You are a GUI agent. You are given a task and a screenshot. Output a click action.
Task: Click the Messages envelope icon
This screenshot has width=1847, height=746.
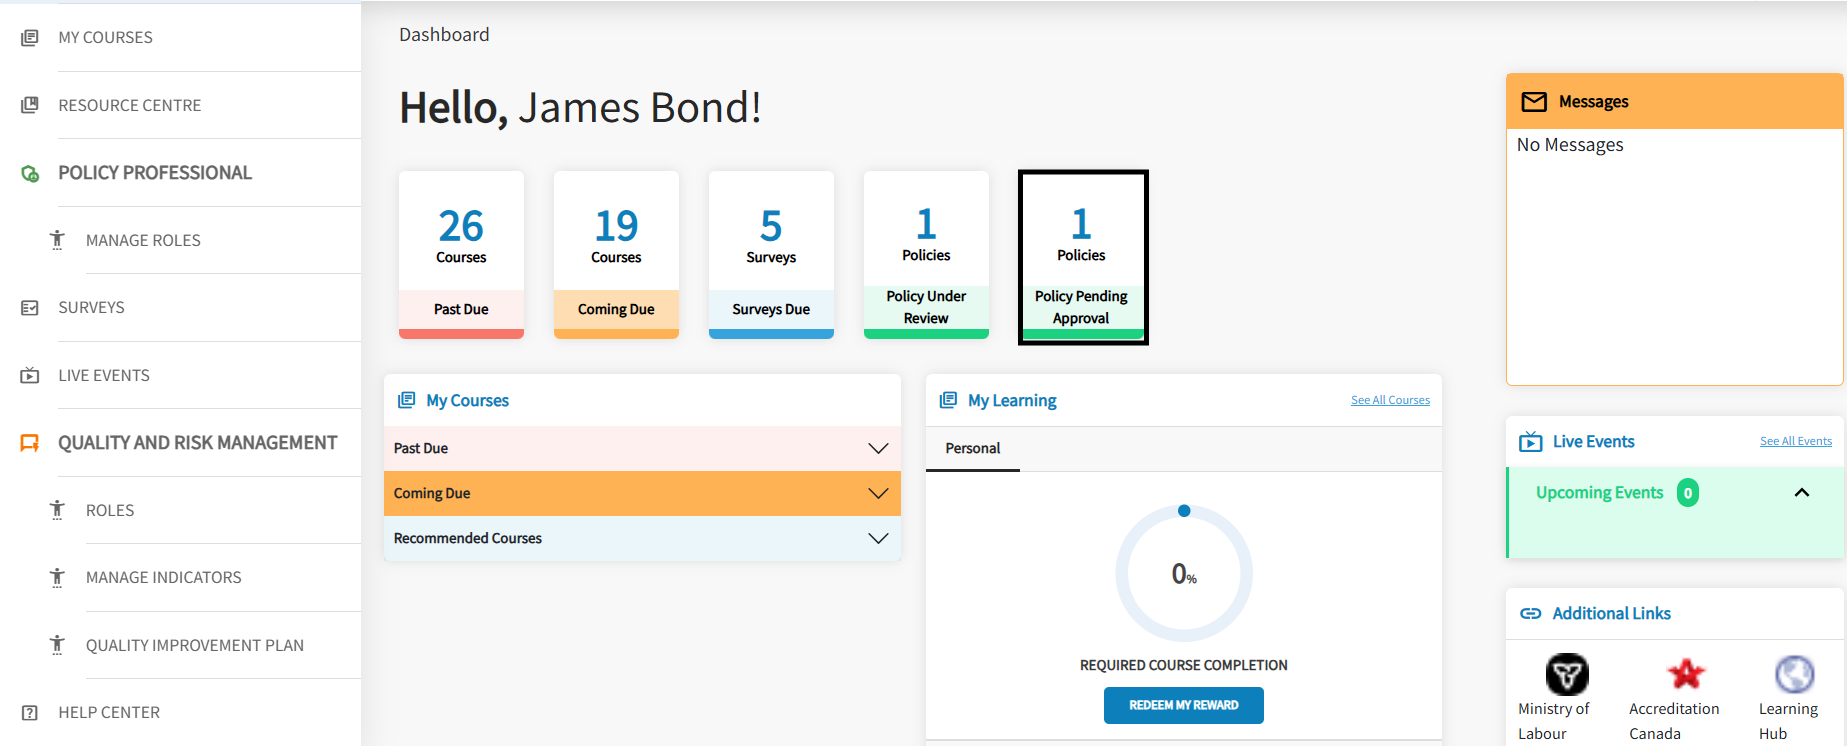(x=1534, y=102)
